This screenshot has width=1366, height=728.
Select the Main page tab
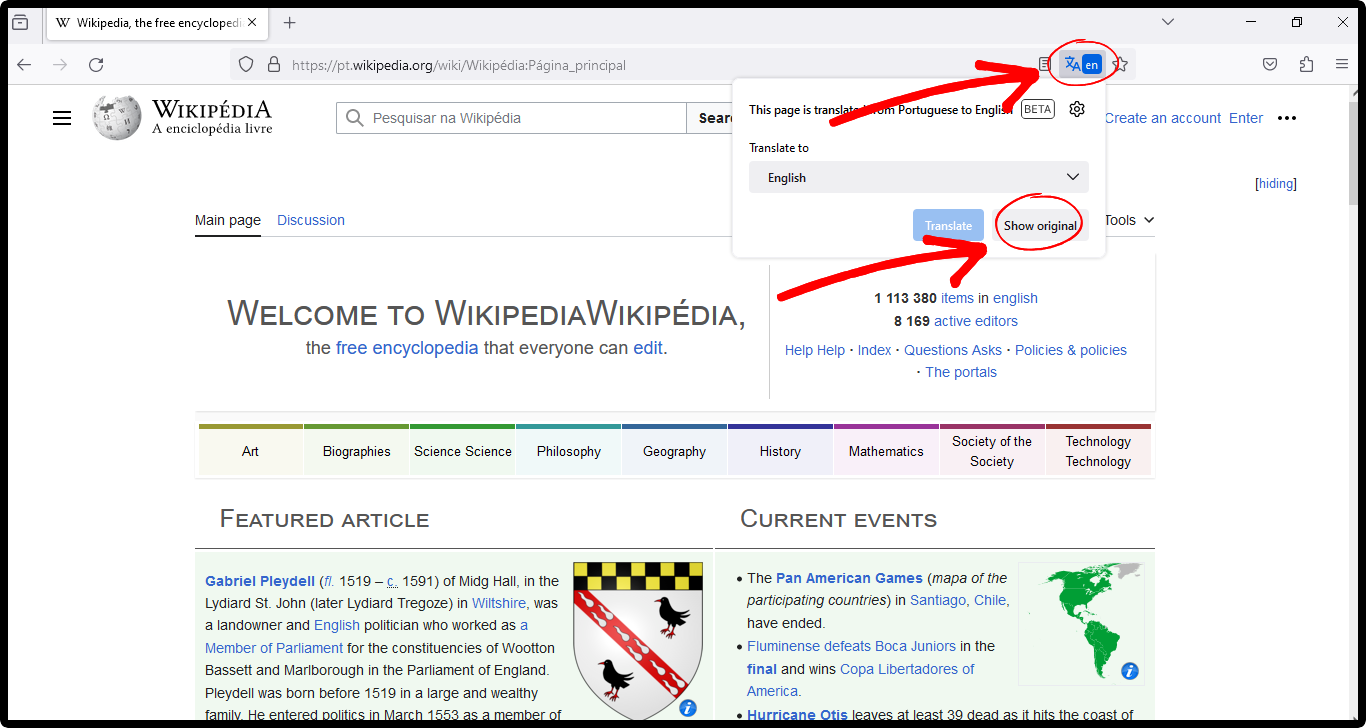click(228, 220)
